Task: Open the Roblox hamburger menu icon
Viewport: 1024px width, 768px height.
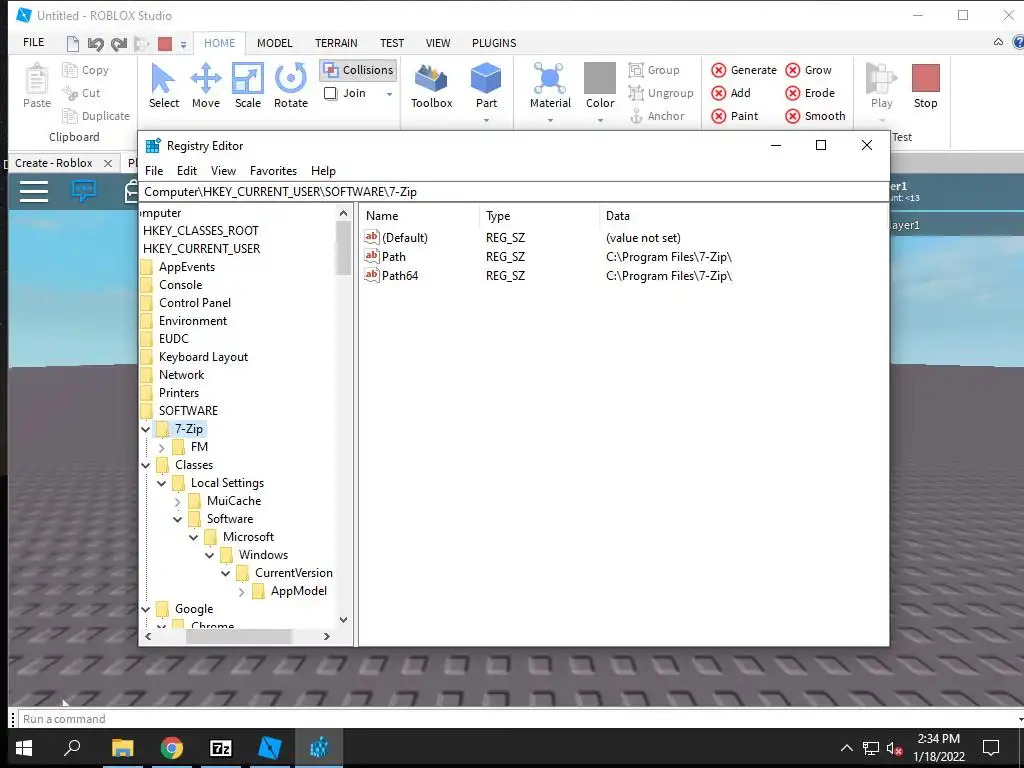Action: (x=34, y=191)
